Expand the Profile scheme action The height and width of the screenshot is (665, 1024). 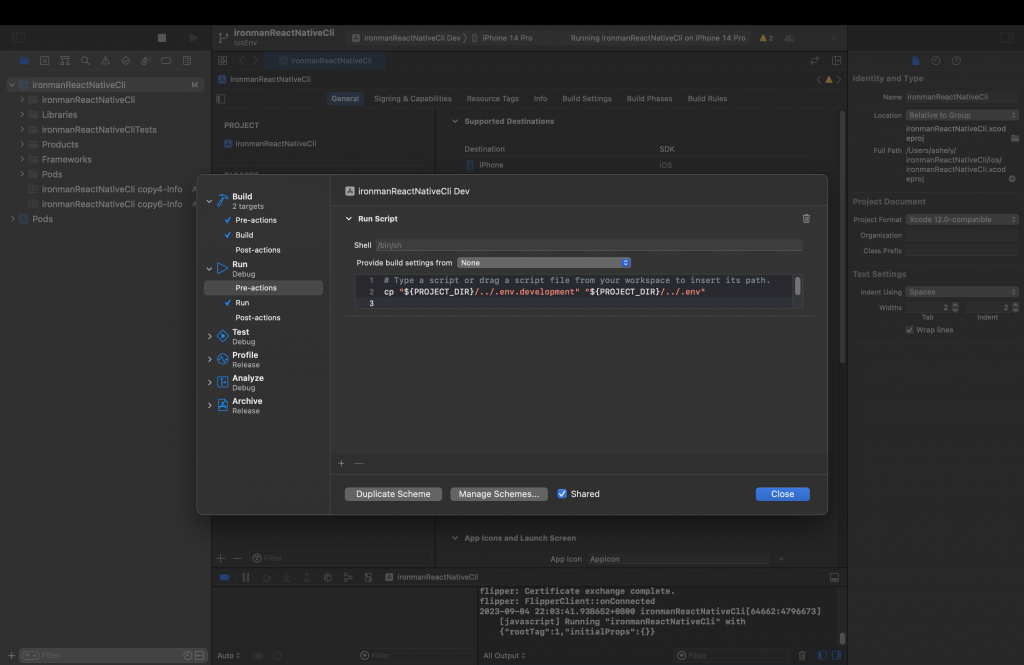pyautogui.click(x=210, y=359)
